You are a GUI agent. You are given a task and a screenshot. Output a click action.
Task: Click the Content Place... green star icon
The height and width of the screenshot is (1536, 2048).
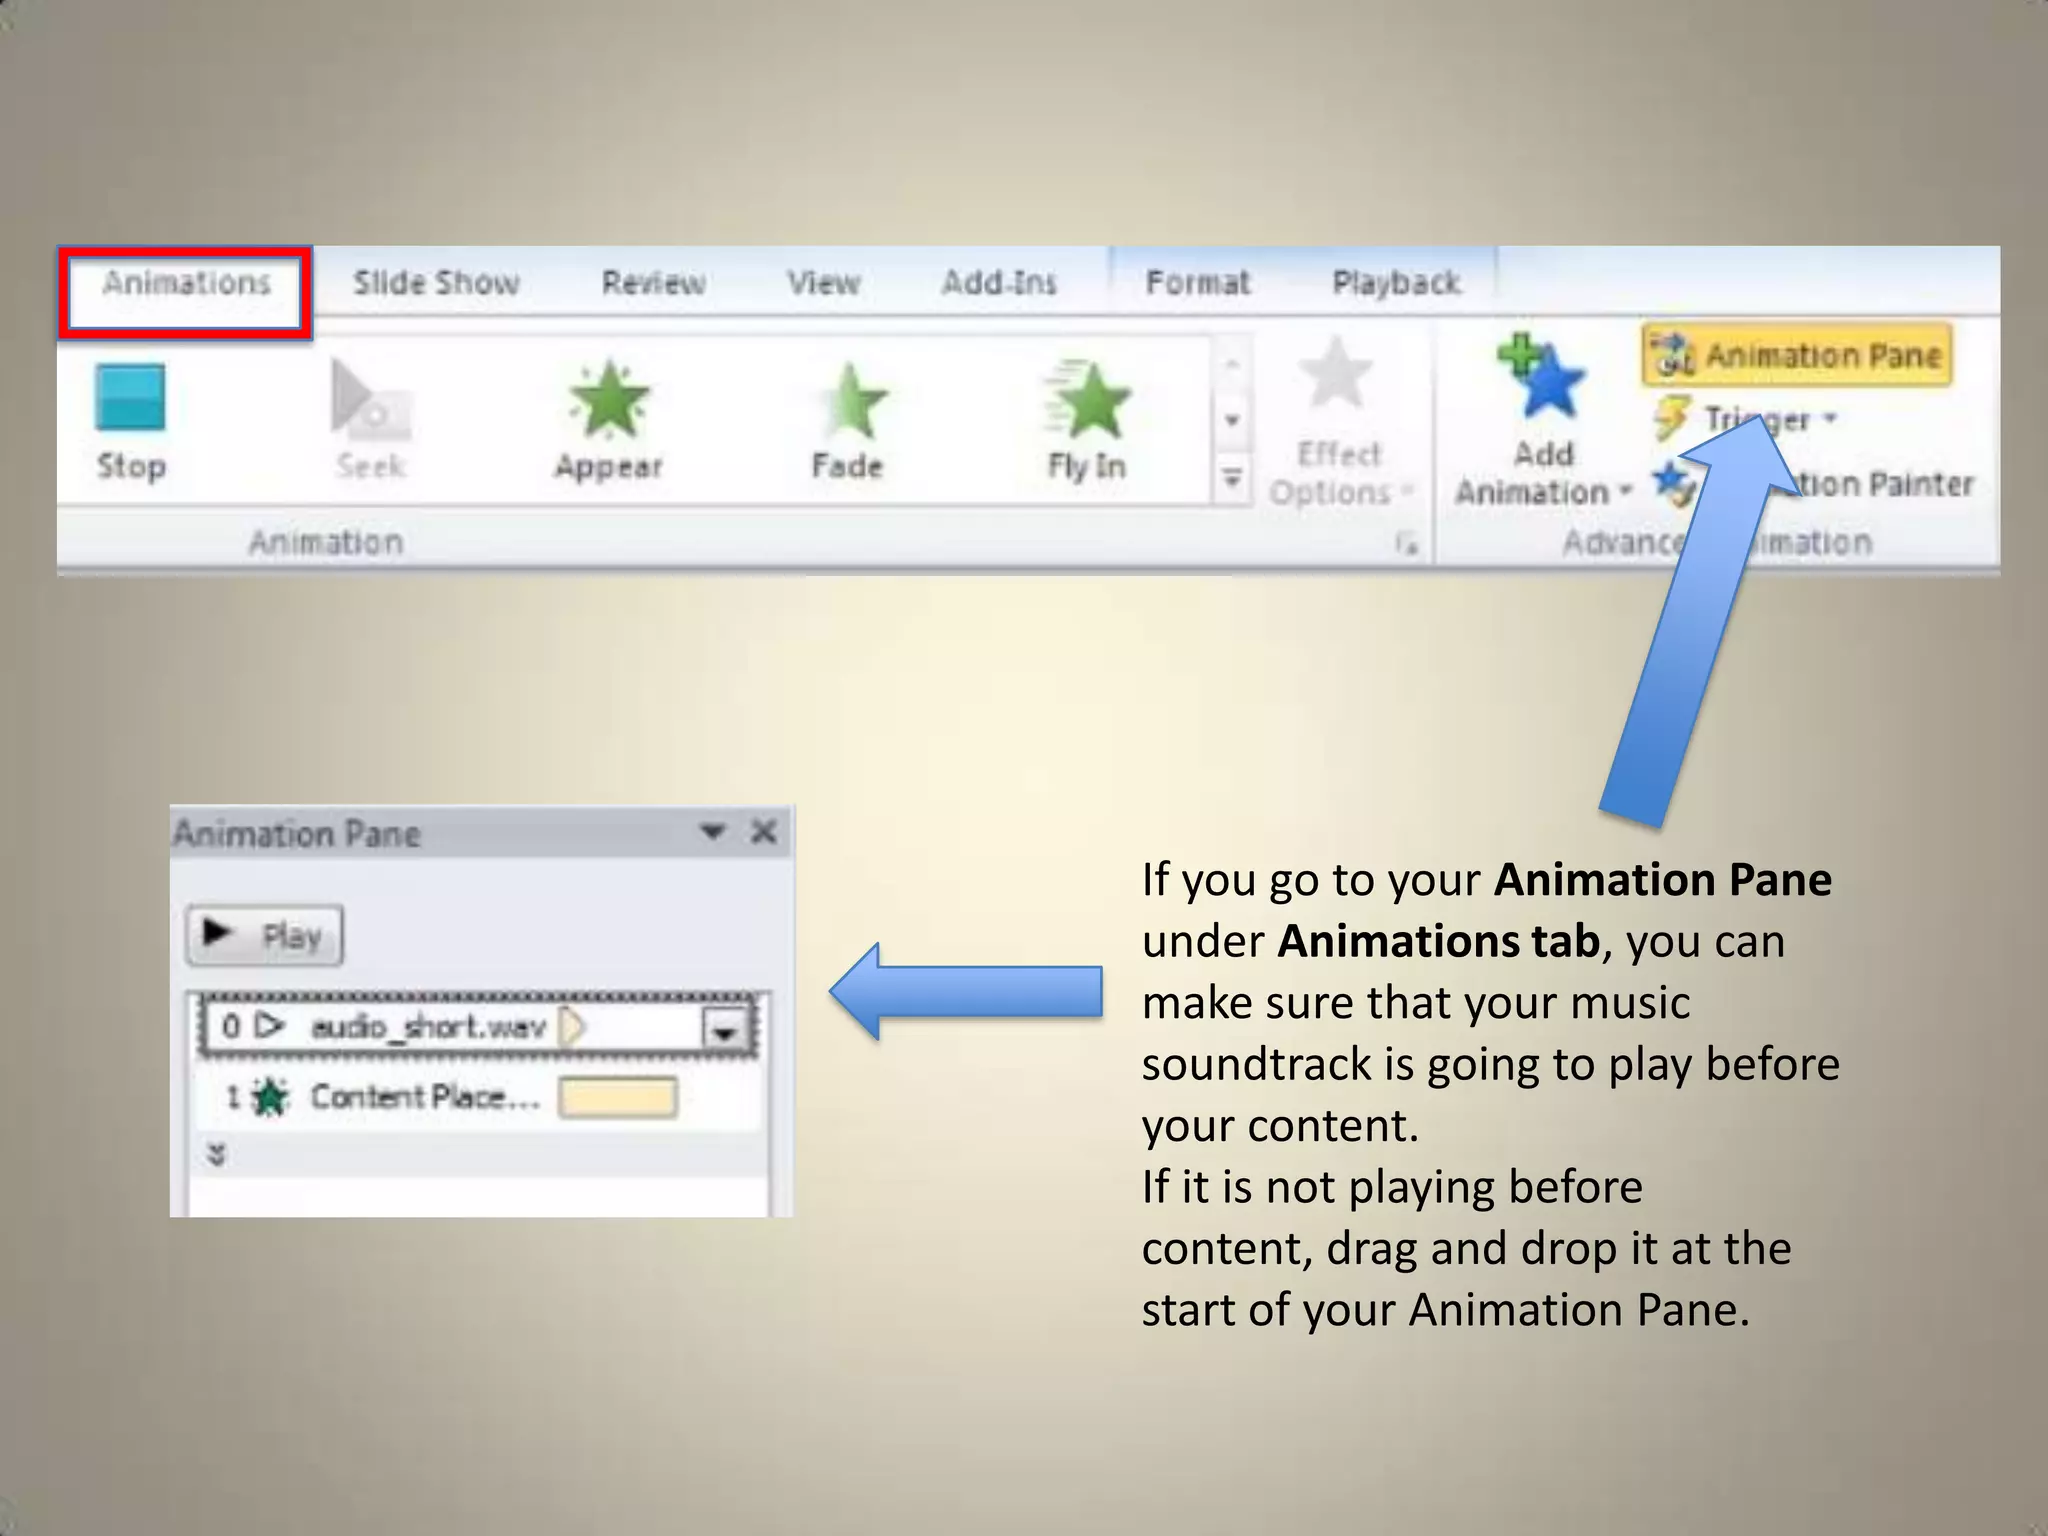click(268, 1098)
